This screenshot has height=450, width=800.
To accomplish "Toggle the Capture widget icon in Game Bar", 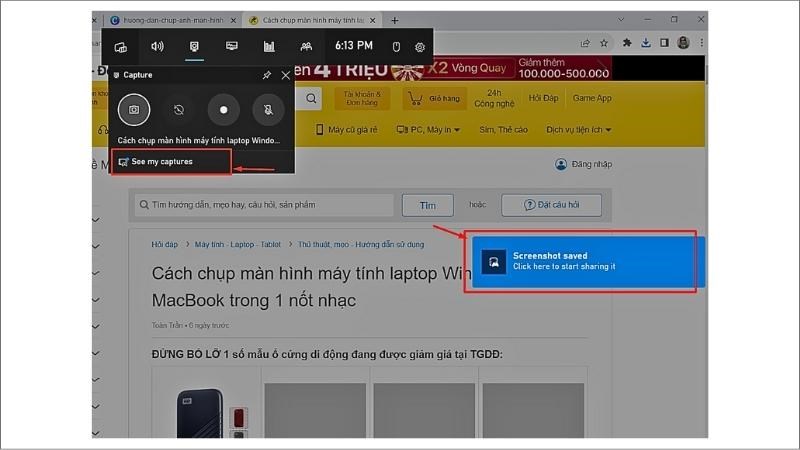I will pos(194,46).
